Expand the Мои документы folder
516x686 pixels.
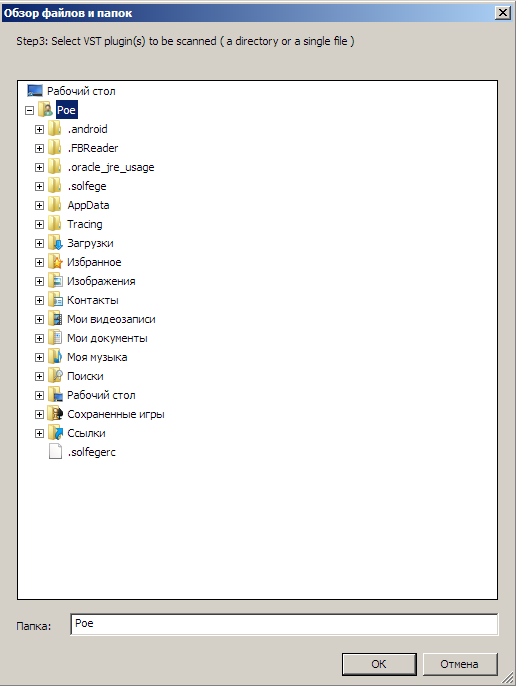(x=39, y=339)
